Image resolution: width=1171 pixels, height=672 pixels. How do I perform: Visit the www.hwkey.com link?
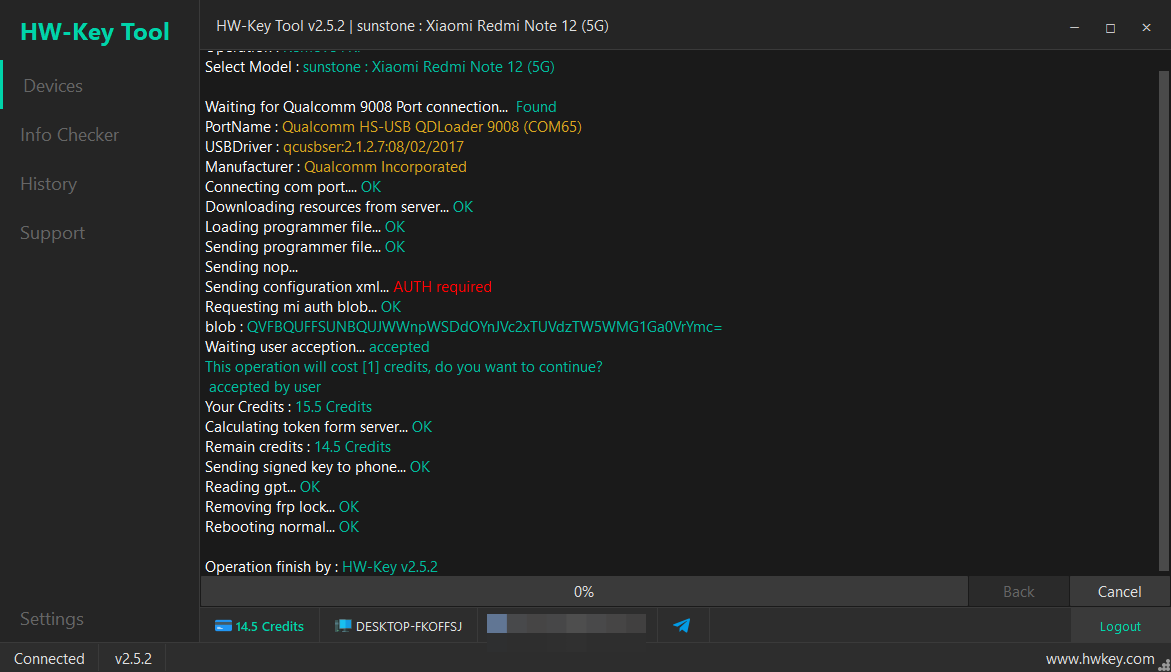pos(1100,659)
